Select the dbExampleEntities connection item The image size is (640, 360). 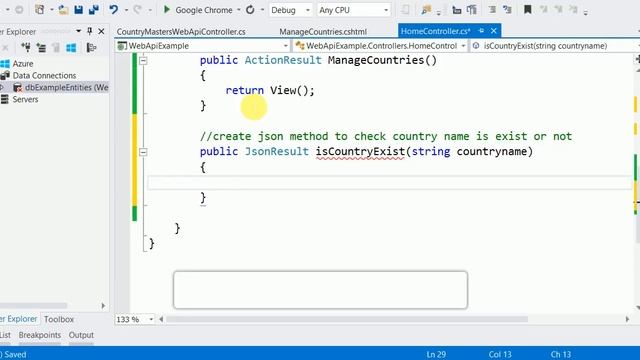67,87
